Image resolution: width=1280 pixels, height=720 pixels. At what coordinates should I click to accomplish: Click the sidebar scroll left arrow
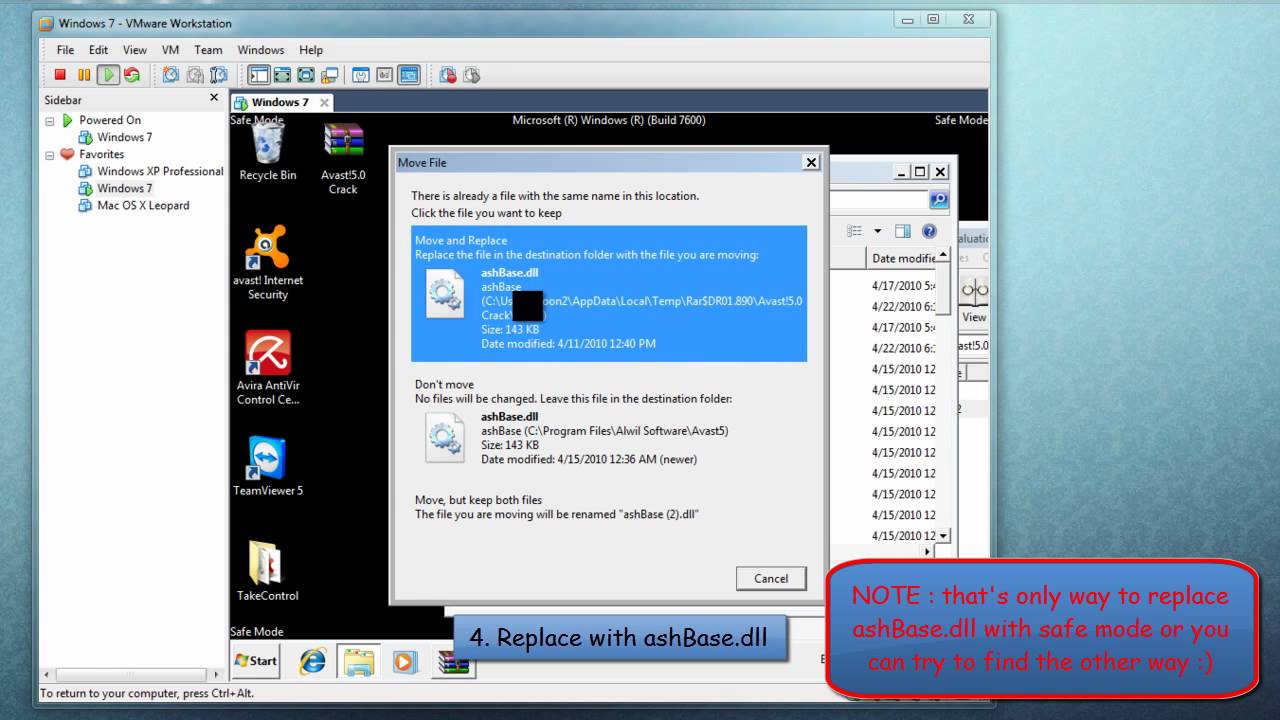46,675
